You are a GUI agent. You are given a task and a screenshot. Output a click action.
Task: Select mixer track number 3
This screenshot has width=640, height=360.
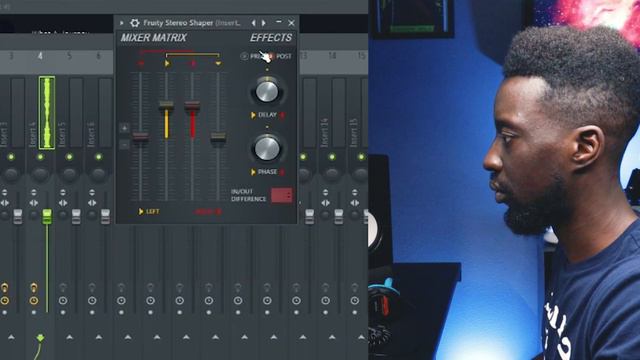(11, 56)
